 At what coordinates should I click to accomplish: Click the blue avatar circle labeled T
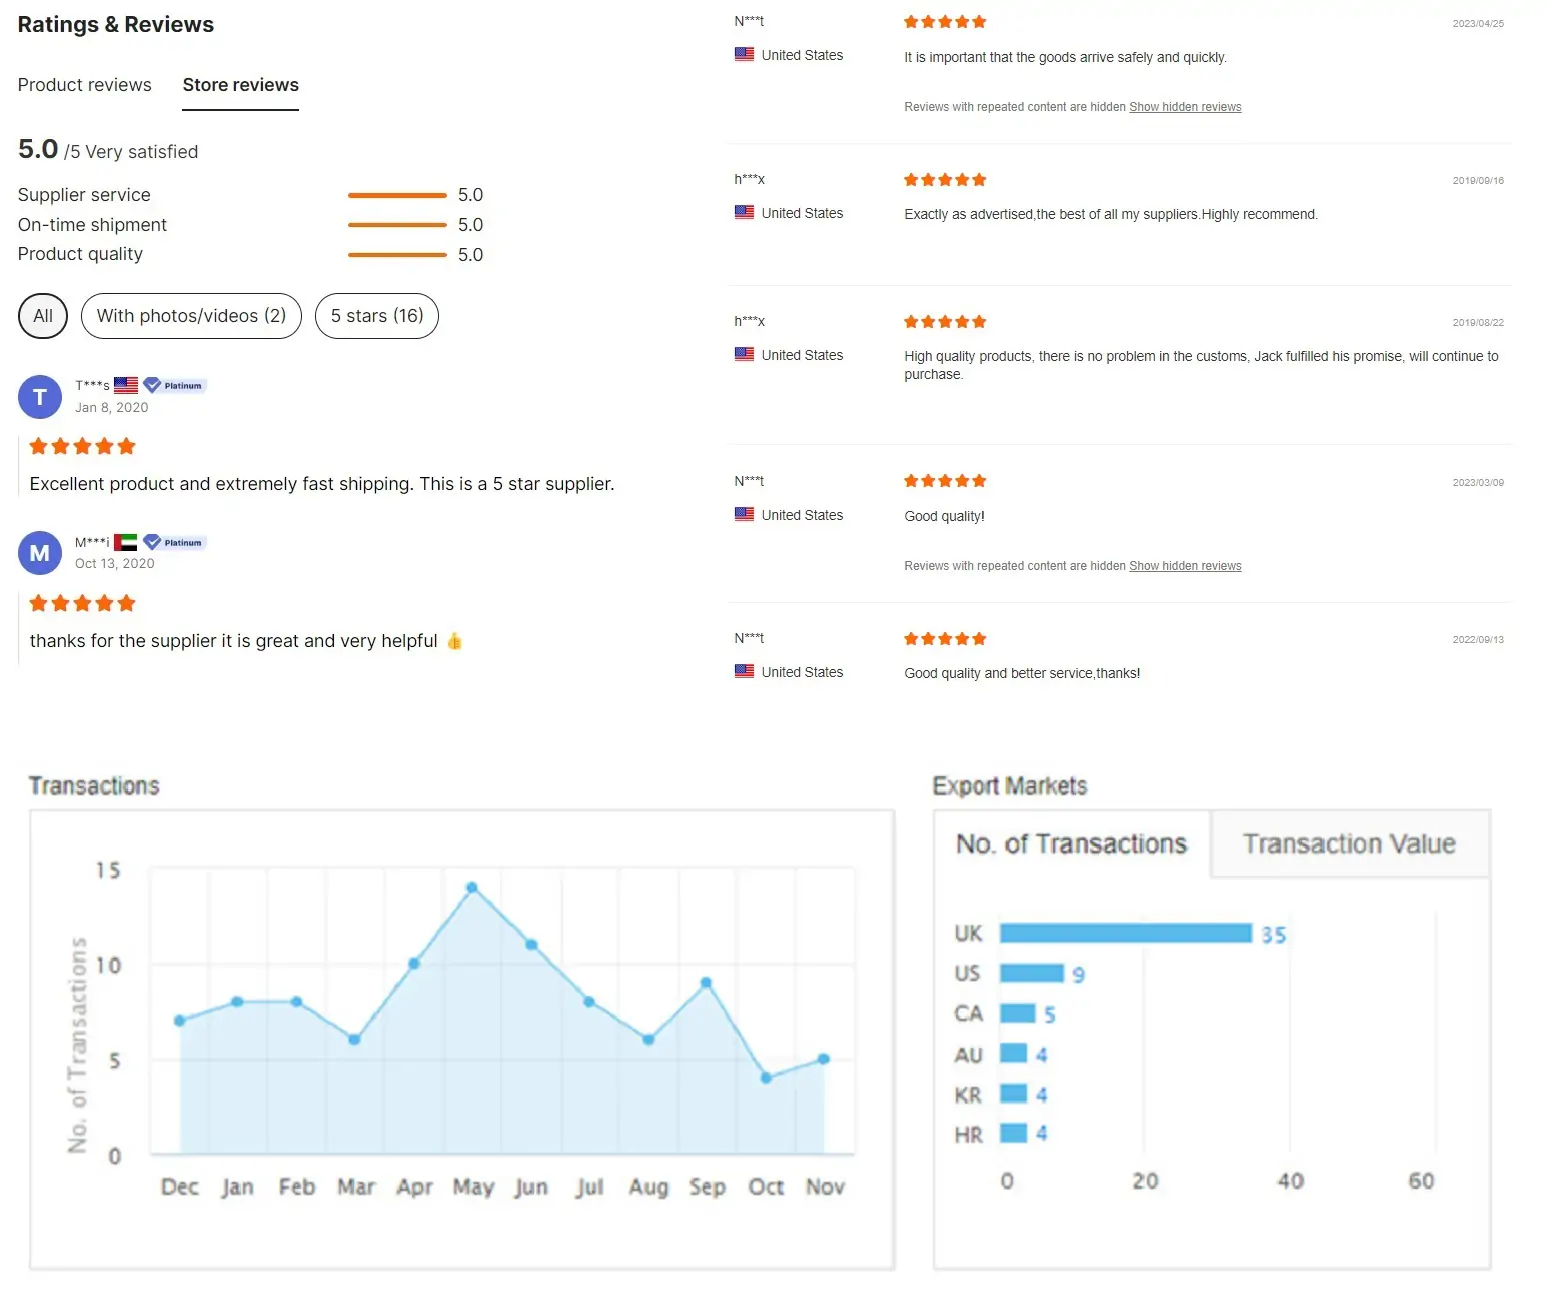pos(40,397)
